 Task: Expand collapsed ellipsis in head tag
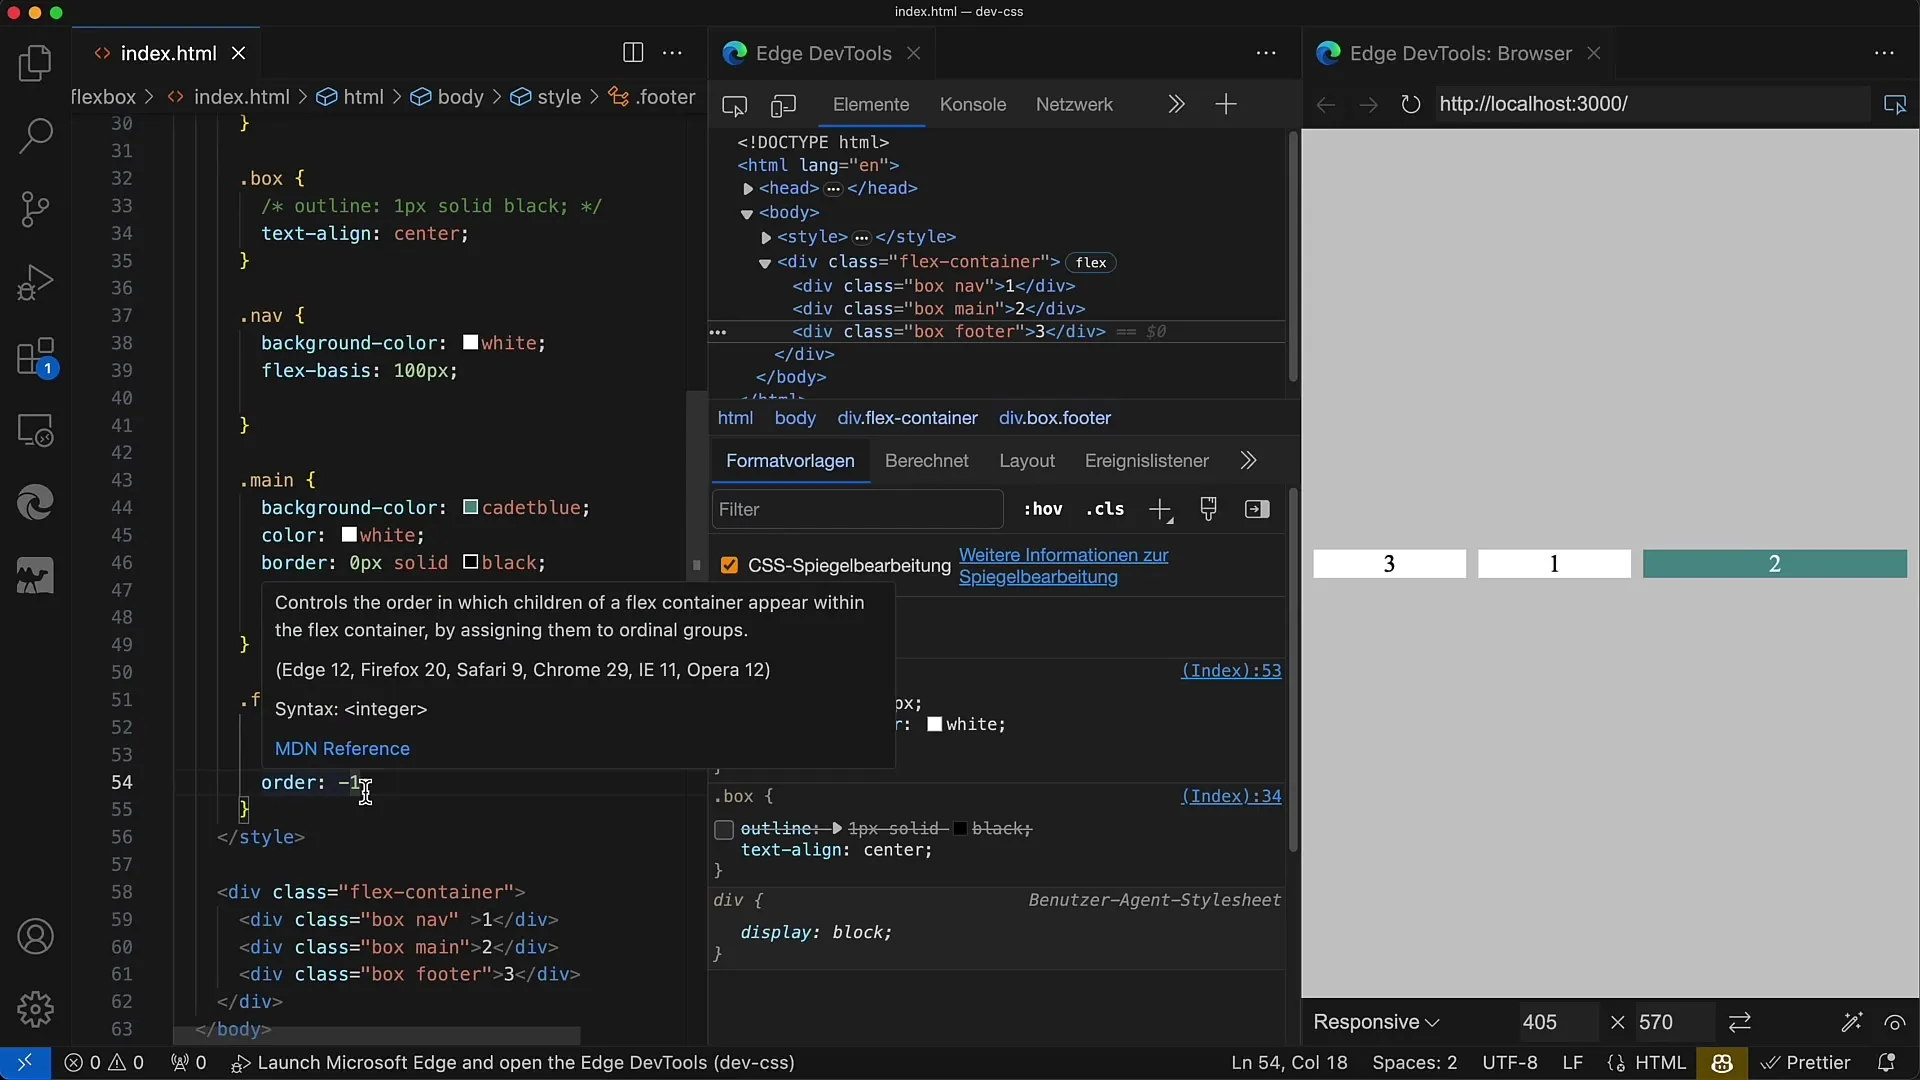833,189
